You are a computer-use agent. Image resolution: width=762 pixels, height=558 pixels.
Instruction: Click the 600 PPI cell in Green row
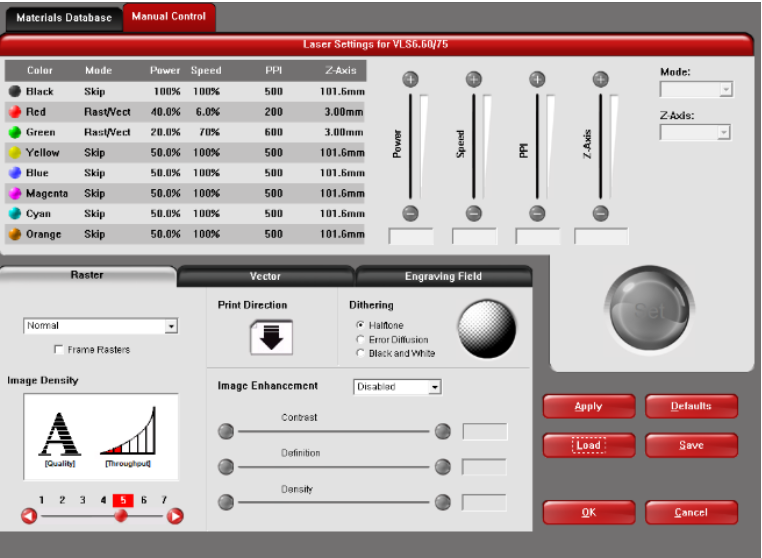click(274, 132)
